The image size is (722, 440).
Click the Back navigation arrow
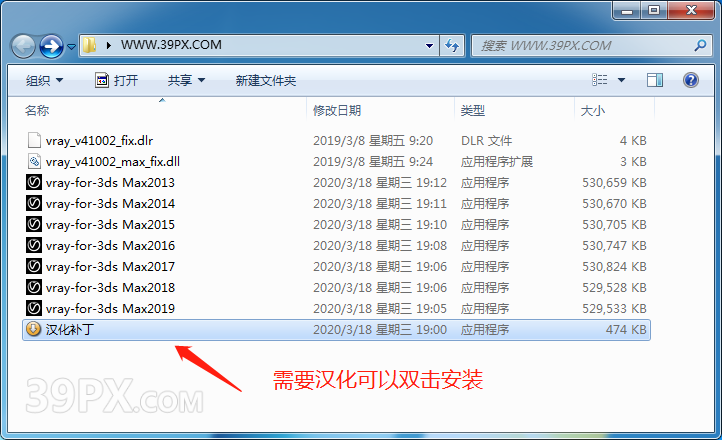[23, 46]
